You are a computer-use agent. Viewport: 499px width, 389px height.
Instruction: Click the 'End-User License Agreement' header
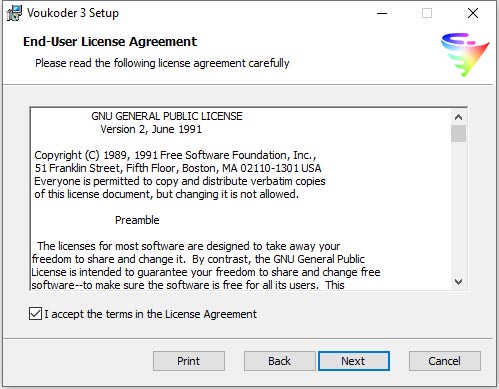pyautogui.click(x=110, y=42)
